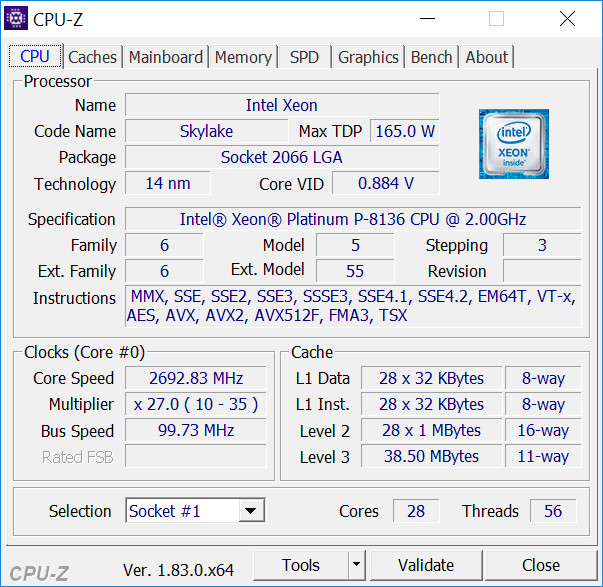Click the Validate button
Screen dimensions: 603x587
point(426,565)
